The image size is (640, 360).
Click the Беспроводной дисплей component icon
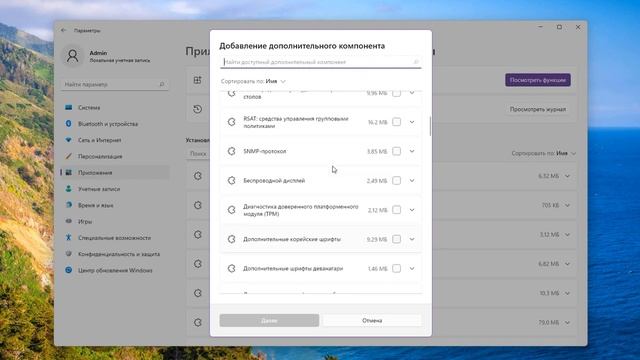pos(231,180)
